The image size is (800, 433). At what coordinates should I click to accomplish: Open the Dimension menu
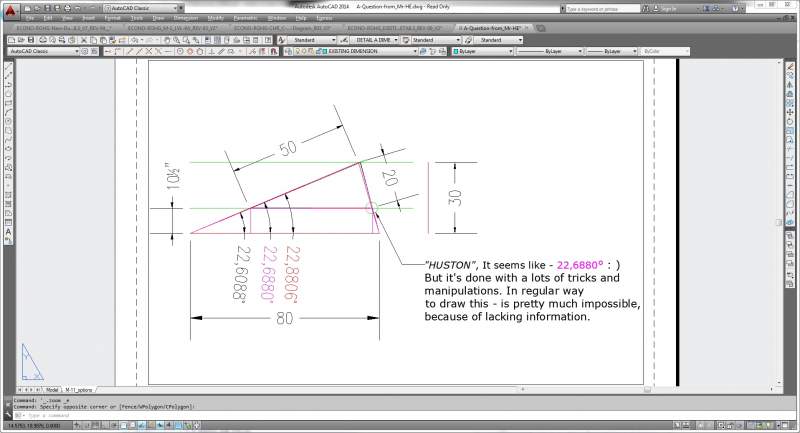click(x=185, y=18)
